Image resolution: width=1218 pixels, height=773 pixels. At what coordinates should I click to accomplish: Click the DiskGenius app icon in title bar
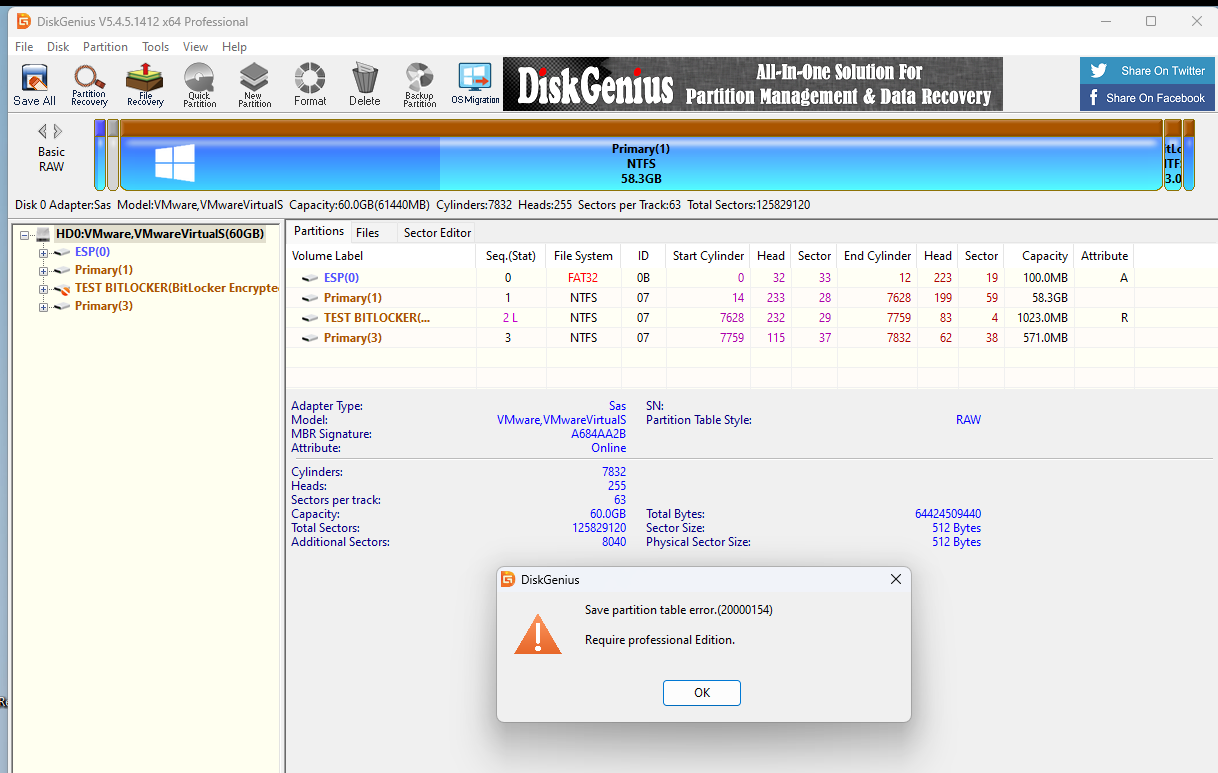point(23,21)
